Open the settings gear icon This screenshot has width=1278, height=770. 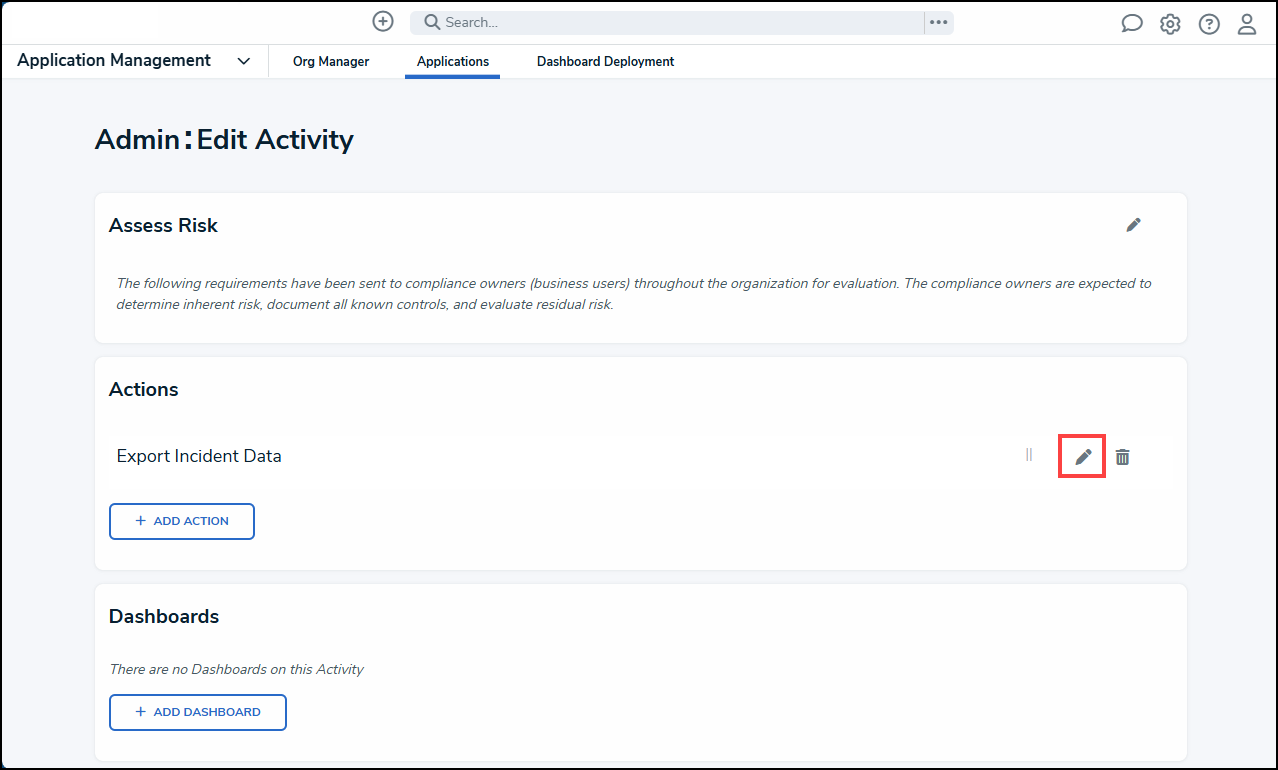[x=1170, y=24]
